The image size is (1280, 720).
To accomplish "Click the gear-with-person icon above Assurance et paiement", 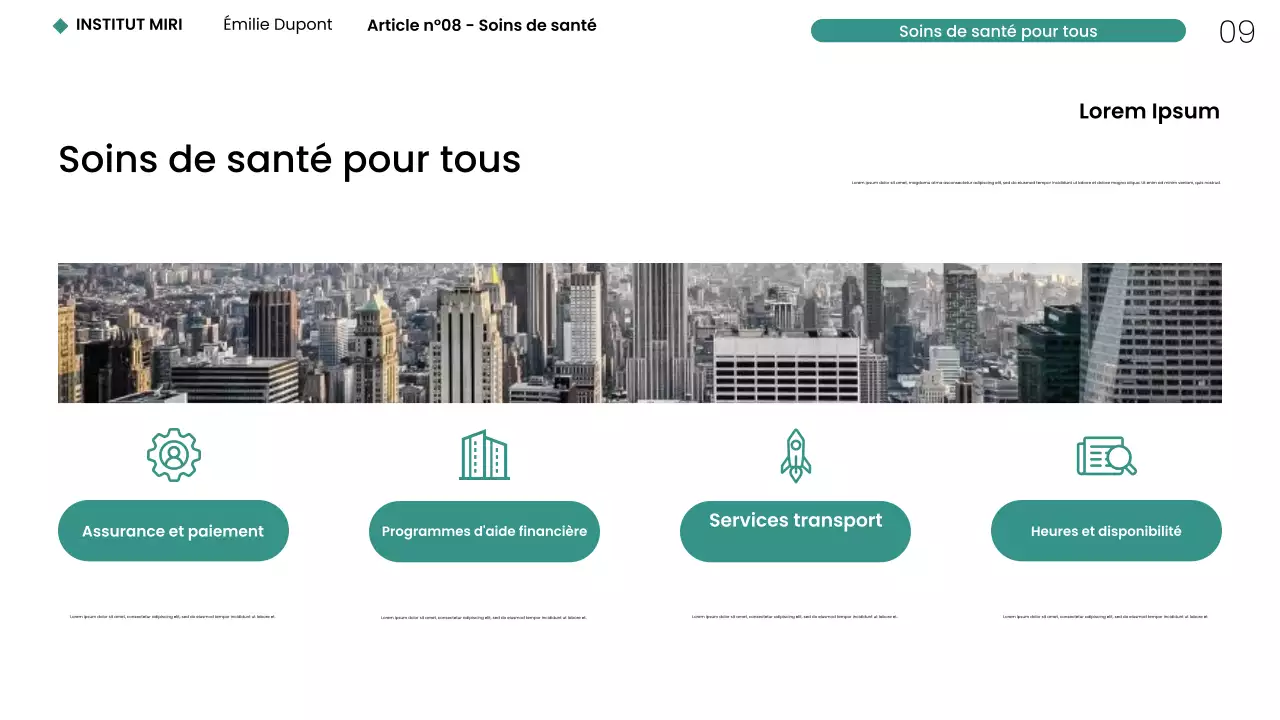I will tap(173, 455).
